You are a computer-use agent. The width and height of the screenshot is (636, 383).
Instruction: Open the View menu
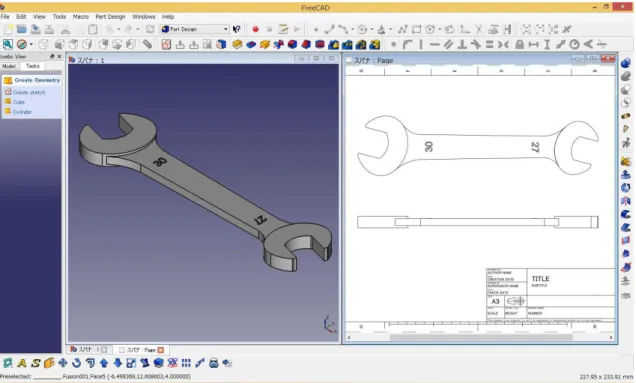(39, 17)
